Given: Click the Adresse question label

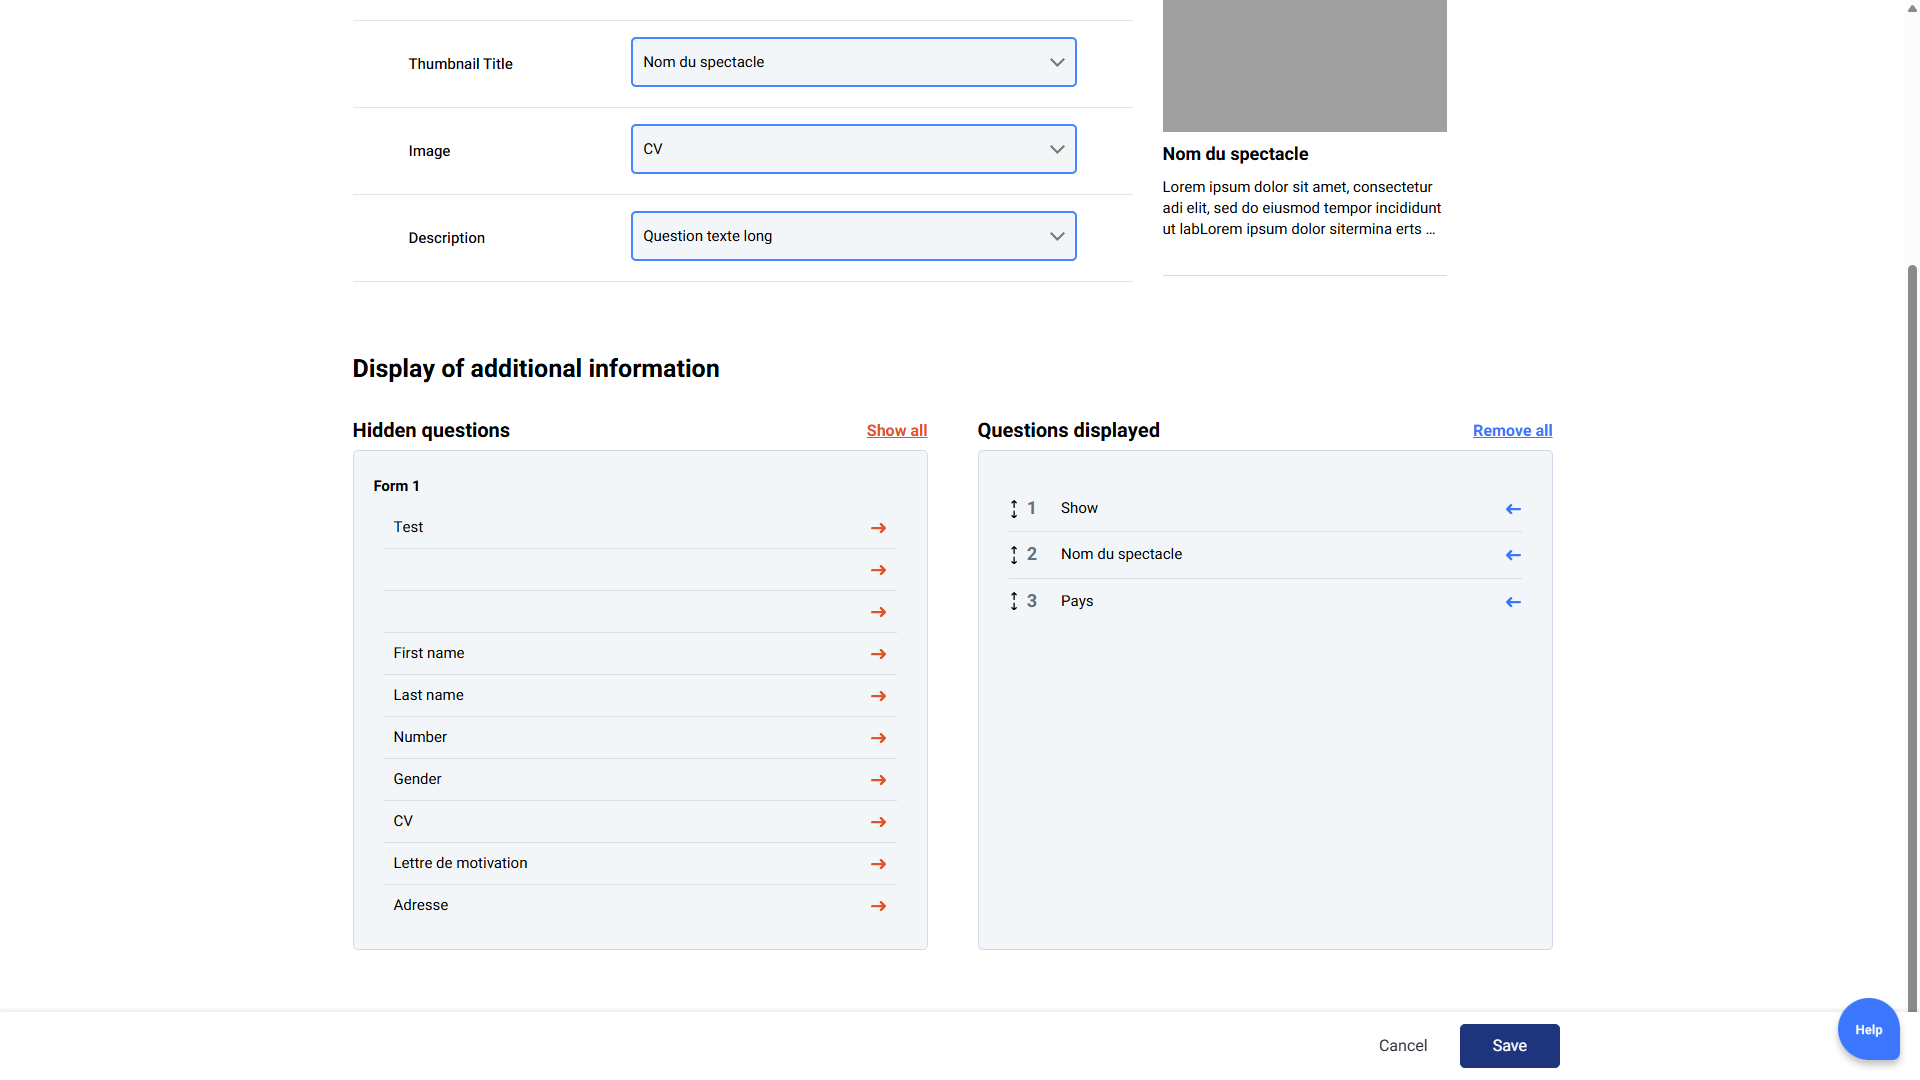Looking at the screenshot, I should pos(420,905).
